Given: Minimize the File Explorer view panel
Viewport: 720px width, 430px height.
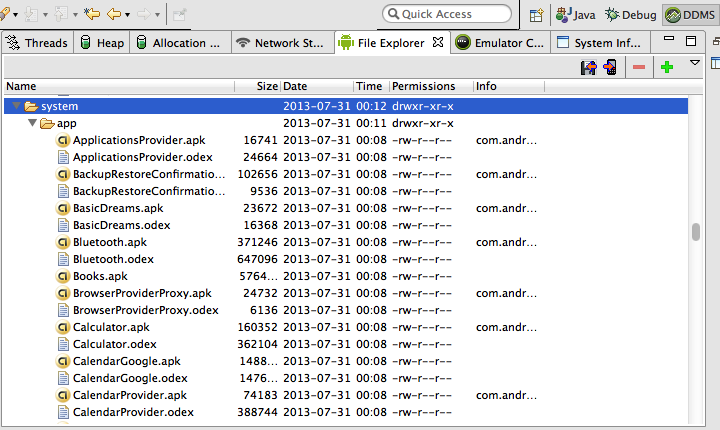Looking at the screenshot, I should 669,39.
